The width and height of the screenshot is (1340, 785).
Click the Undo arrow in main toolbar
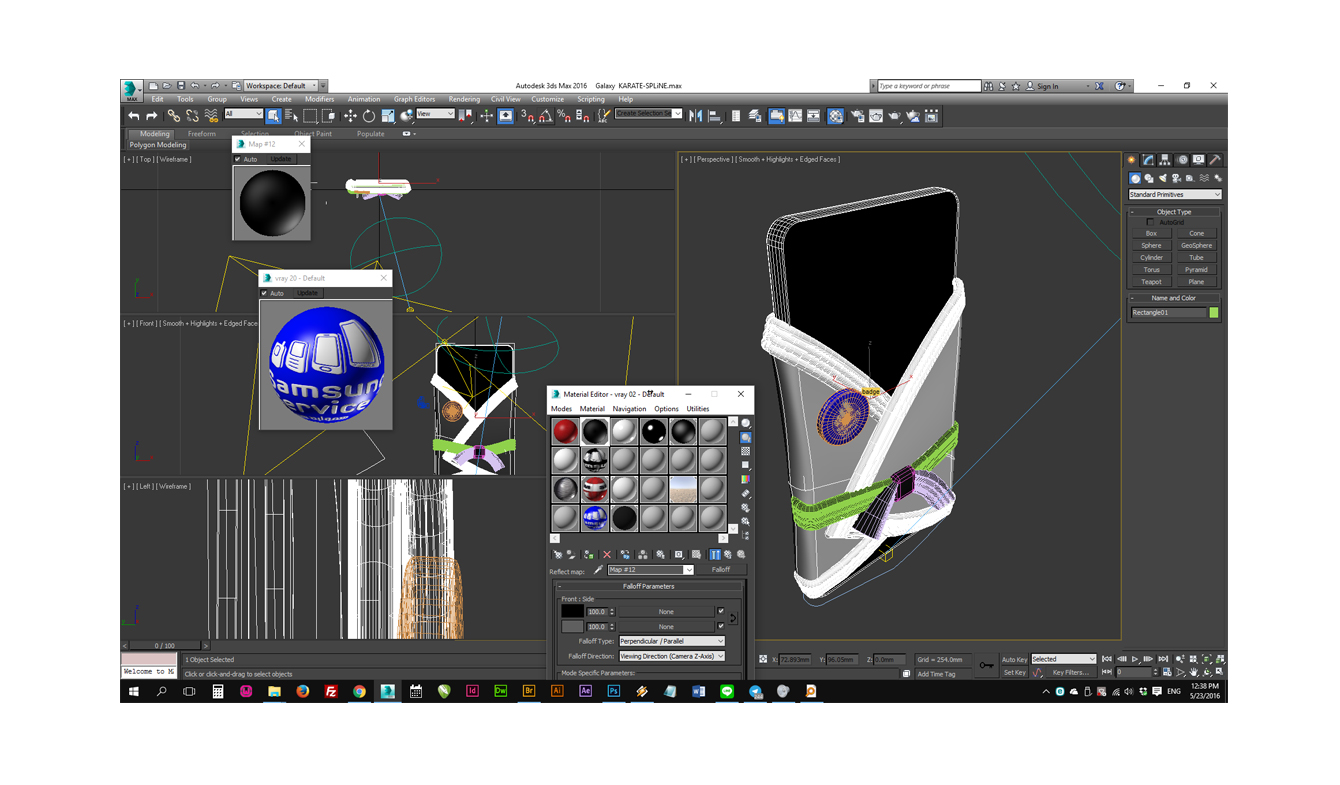tap(134, 116)
